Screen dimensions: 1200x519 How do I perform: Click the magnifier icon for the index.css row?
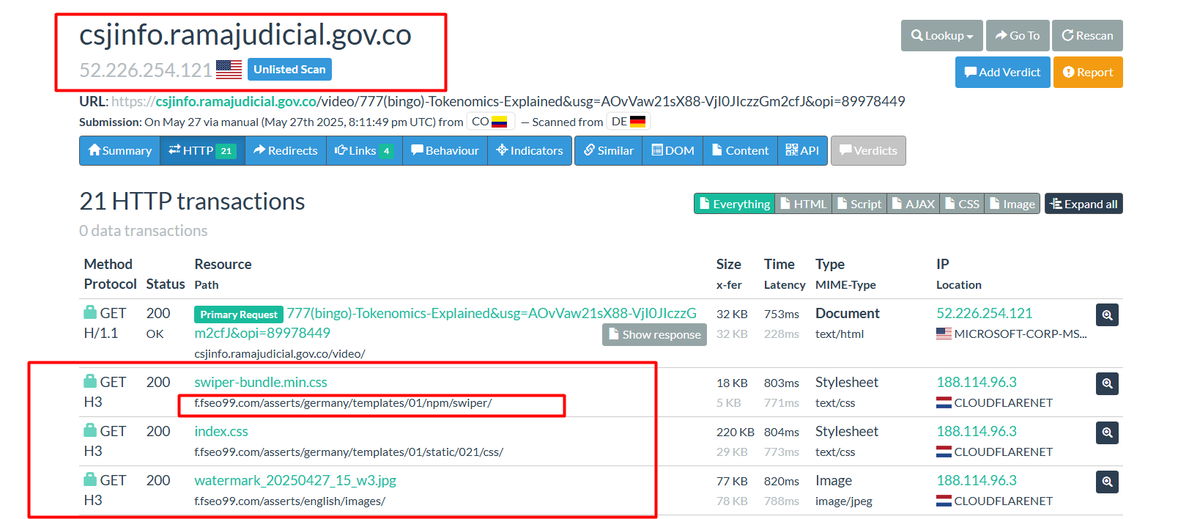pos(1107,432)
